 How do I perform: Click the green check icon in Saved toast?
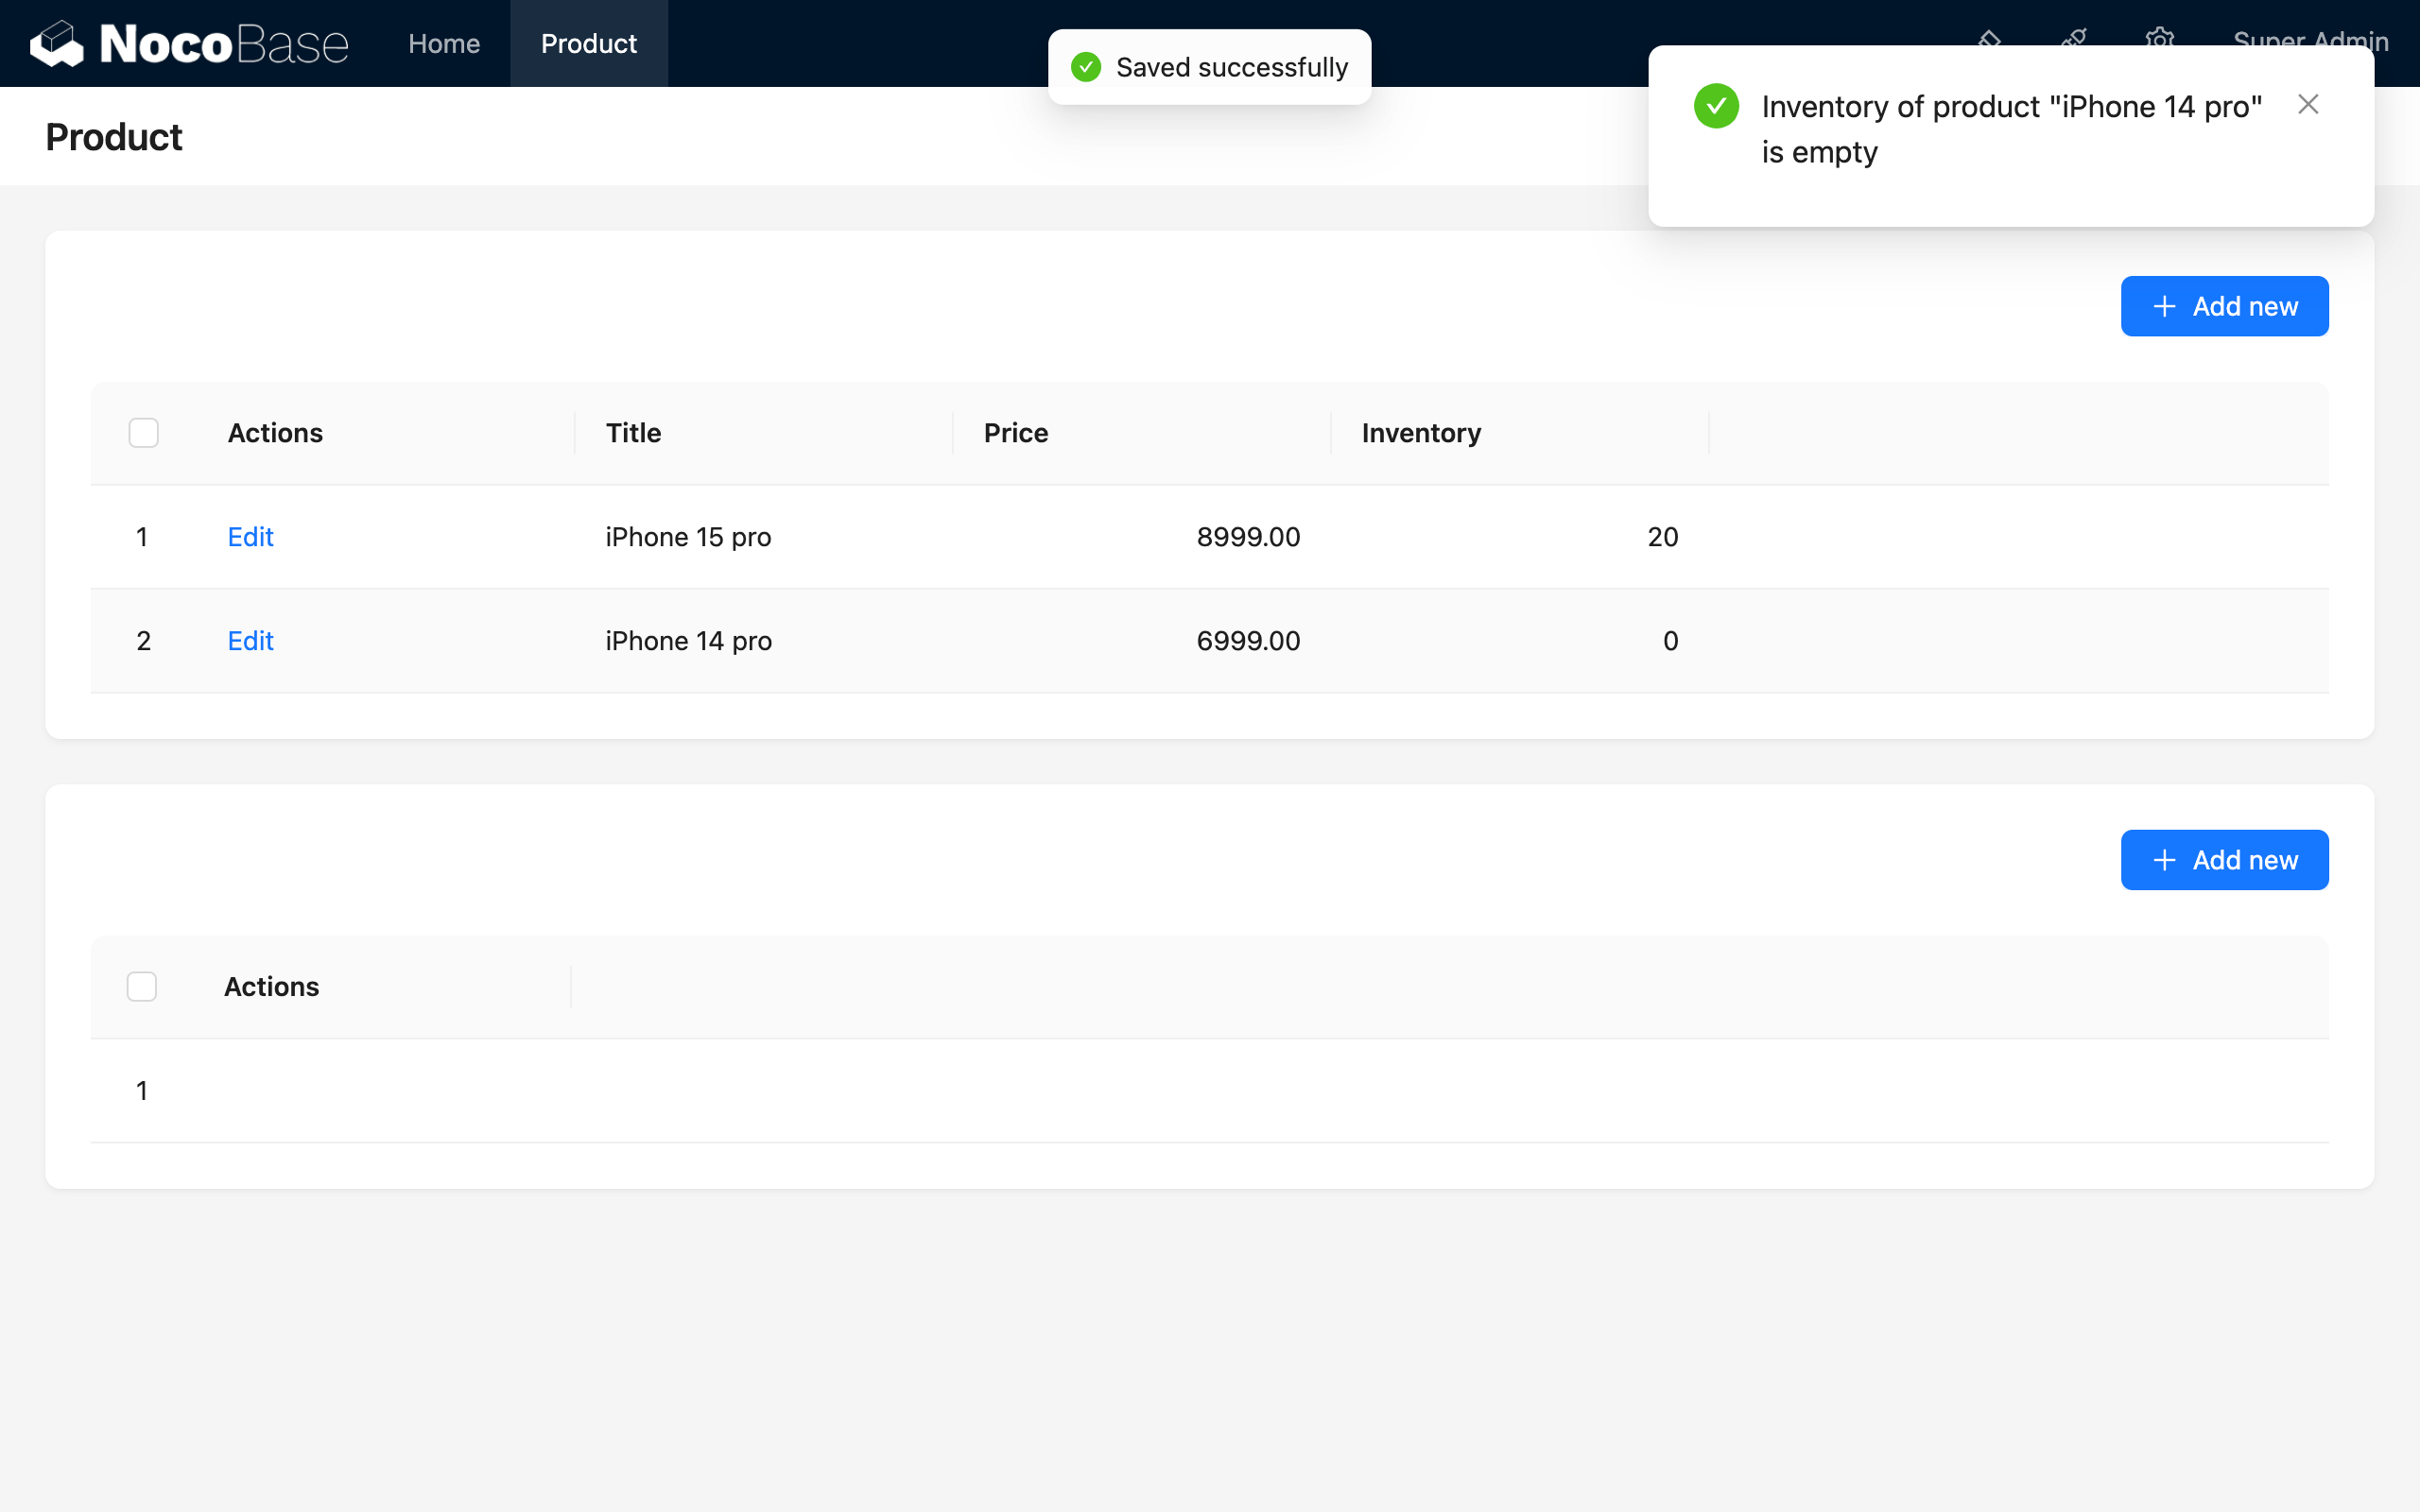(1087, 66)
